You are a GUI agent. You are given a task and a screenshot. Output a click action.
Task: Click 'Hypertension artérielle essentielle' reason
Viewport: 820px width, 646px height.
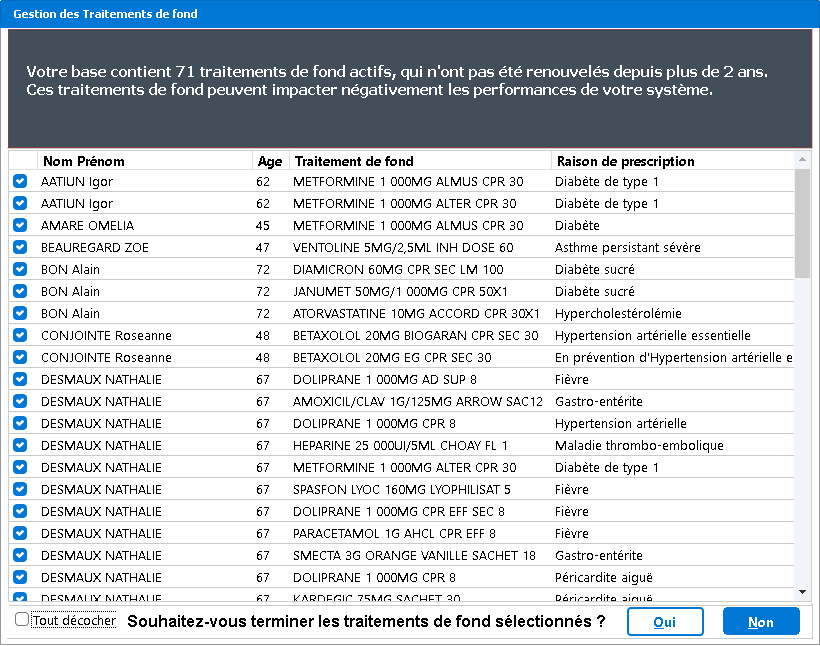click(x=653, y=335)
